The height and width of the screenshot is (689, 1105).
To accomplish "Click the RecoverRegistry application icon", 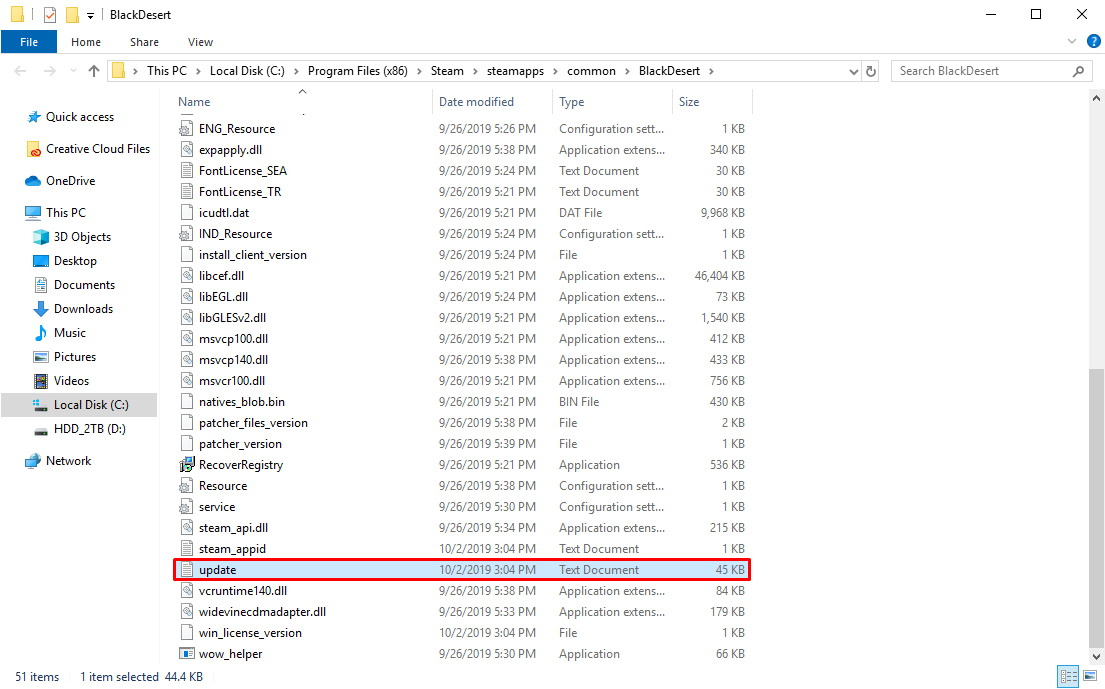I will point(185,465).
